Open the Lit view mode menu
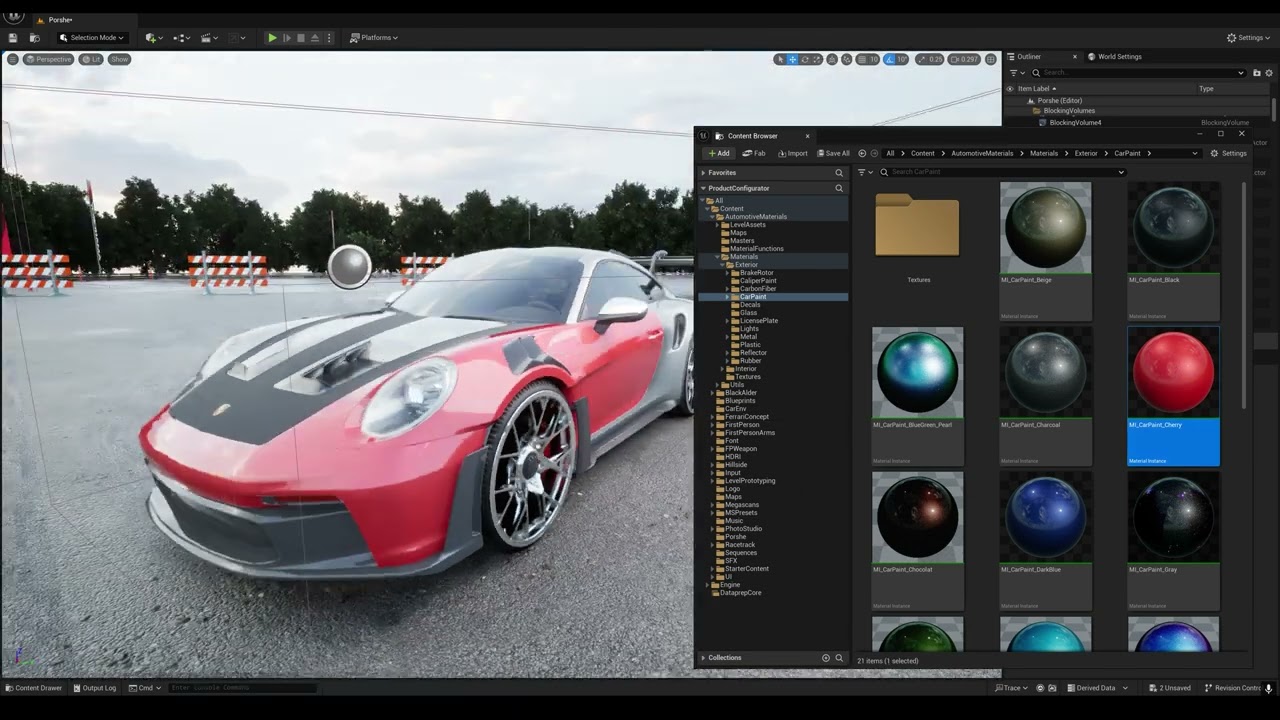The image size is (1280, 720). [91, 59]
